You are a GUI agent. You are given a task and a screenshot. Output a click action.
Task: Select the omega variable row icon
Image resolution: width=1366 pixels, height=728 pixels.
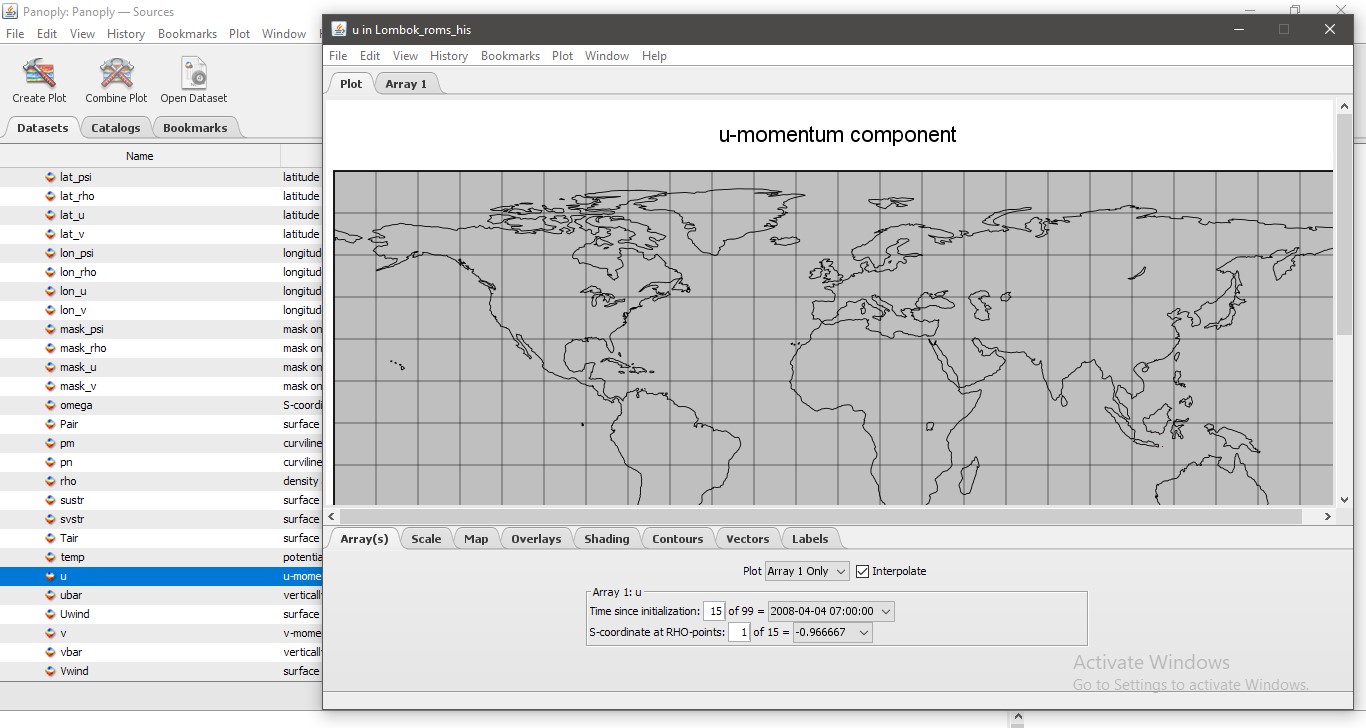tap(51, 405)
